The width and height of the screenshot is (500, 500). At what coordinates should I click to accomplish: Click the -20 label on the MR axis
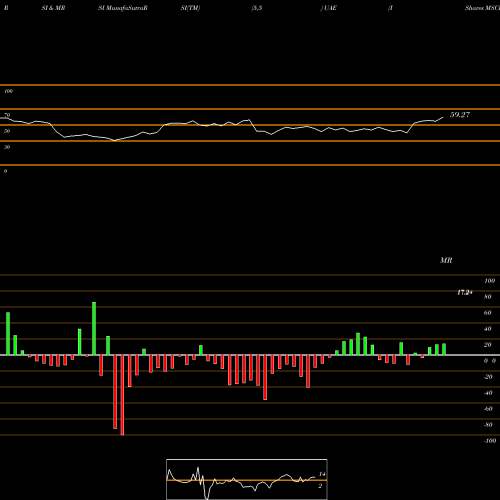[488, 377]
